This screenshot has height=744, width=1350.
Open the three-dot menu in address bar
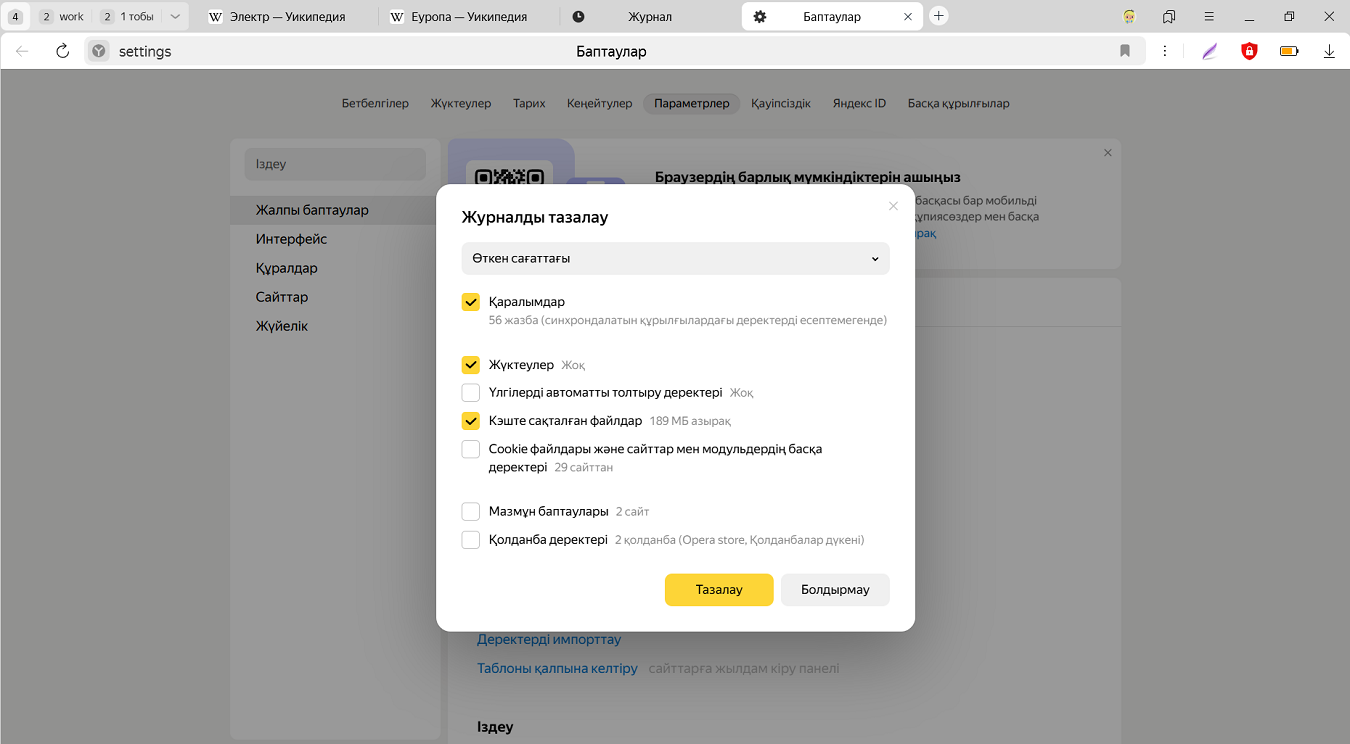(1165, 51)
